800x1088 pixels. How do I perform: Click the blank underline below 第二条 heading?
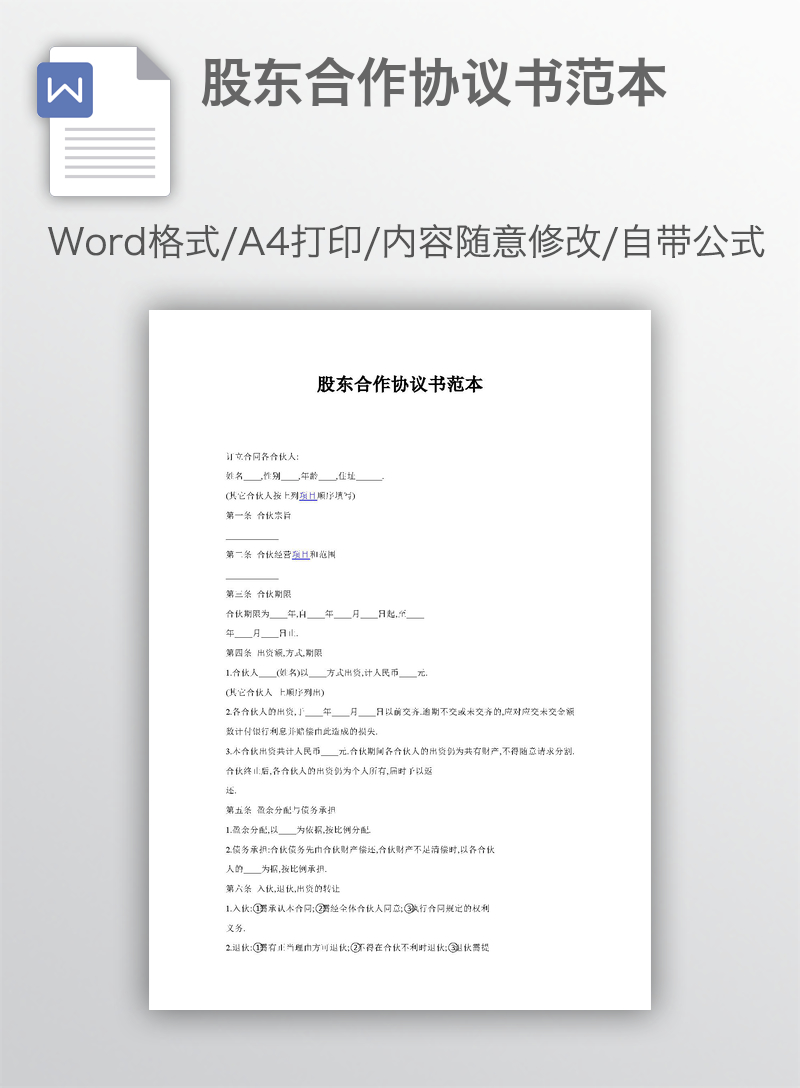pos(252,577)
